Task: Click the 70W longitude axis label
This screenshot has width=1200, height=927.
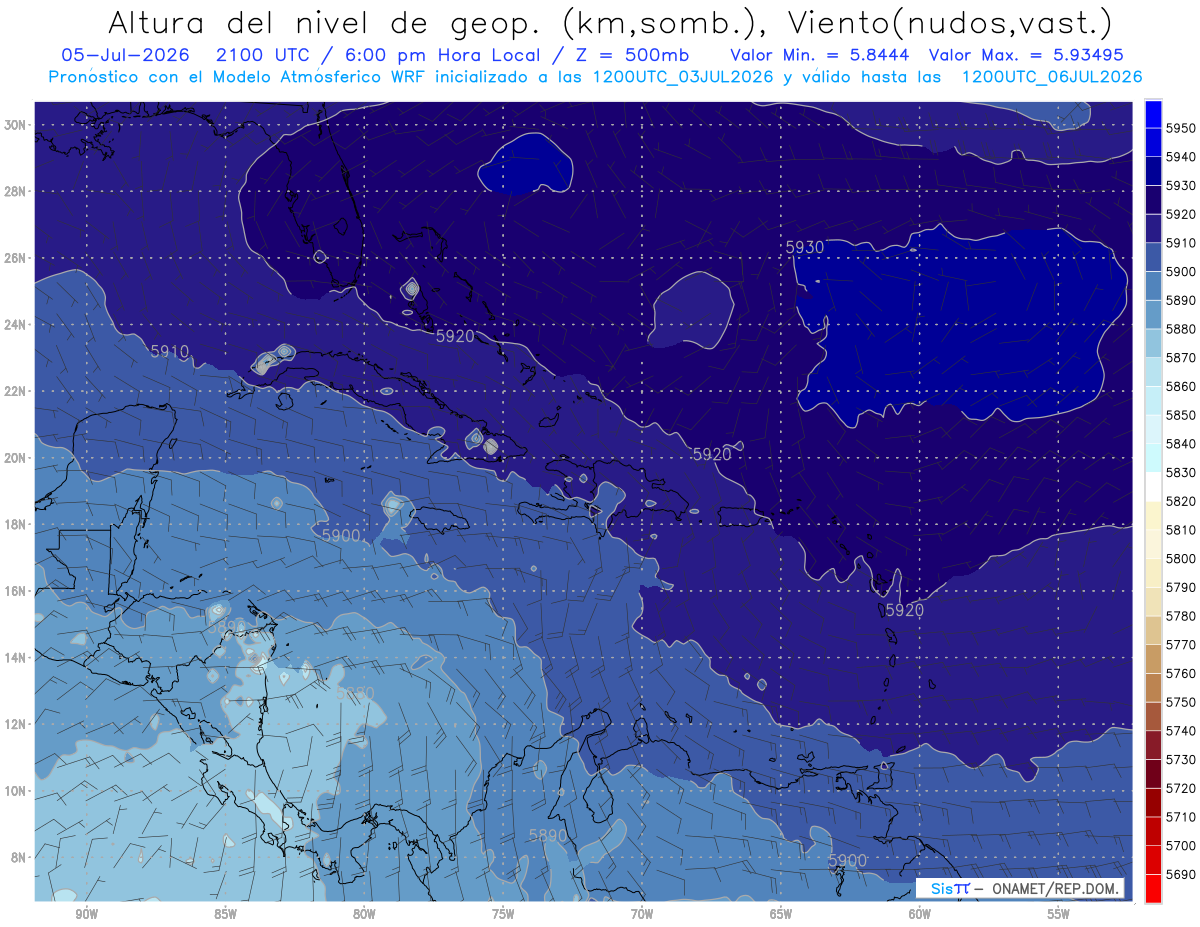Action: click(642, 914)
